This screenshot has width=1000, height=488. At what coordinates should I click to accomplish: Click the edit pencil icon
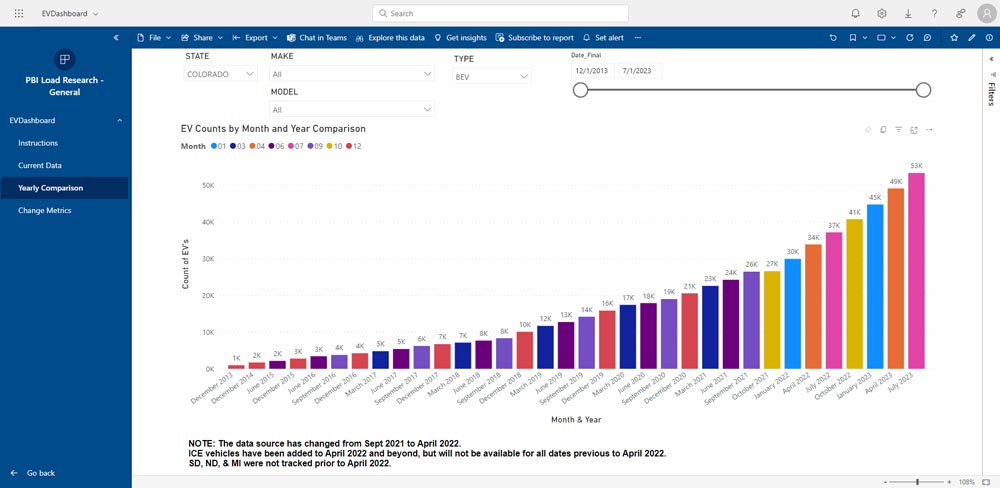971,37
